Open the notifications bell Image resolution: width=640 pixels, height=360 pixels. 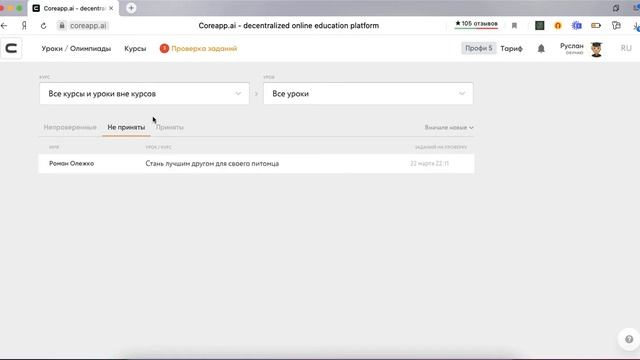click(x=541, y=49)
